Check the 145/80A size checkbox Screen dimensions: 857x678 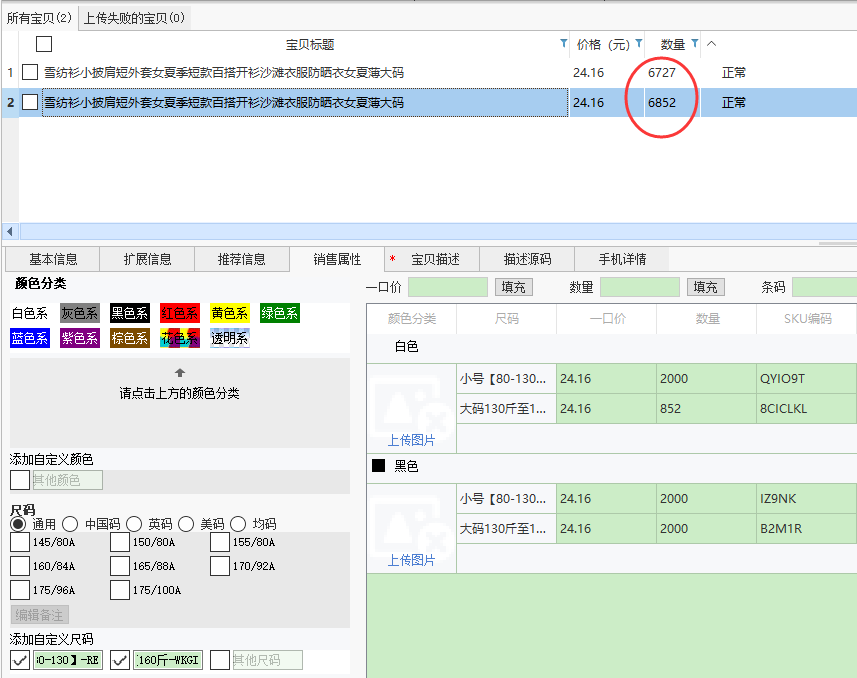[20, 542]
